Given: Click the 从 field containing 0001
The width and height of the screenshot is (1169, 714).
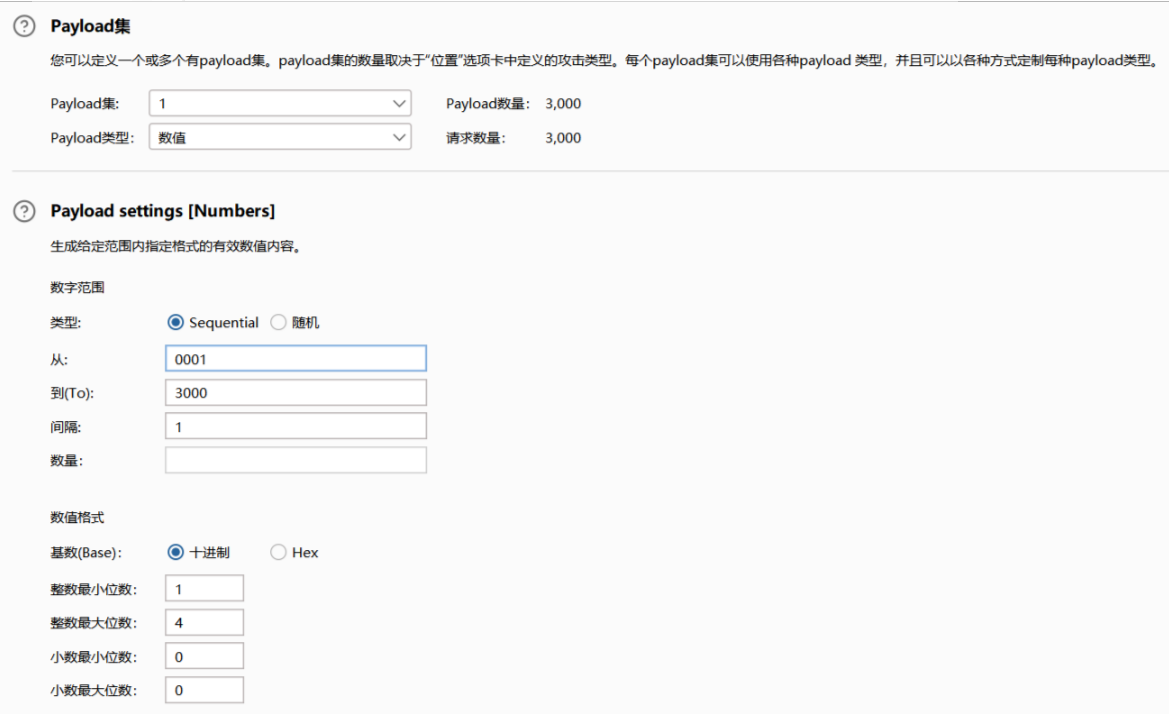Looking at the screenshot, I should (x=295, y=358).
